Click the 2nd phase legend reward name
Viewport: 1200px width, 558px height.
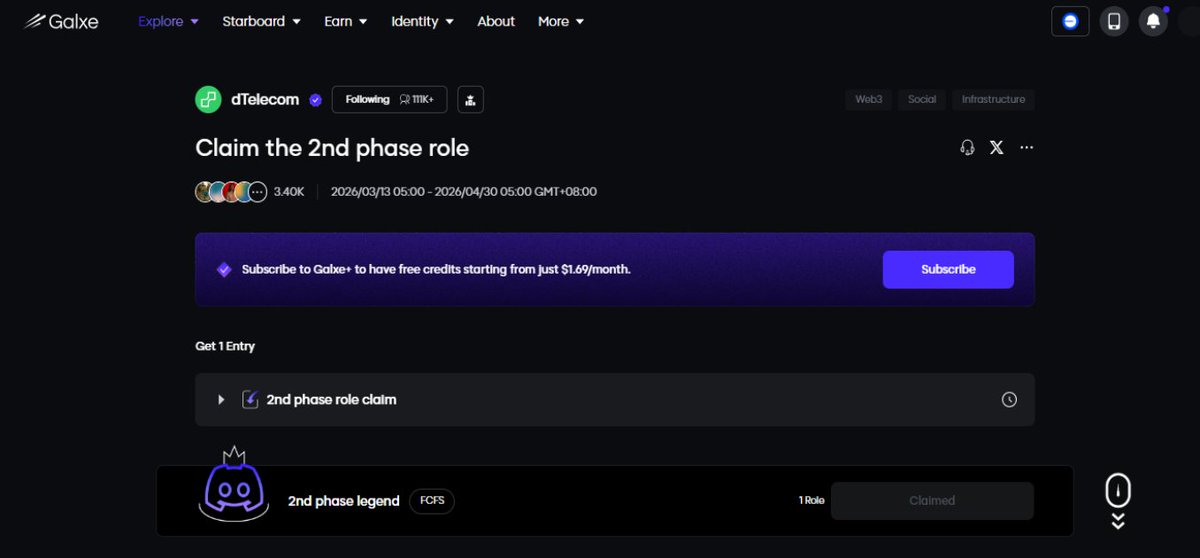click(x=344, y=501)
